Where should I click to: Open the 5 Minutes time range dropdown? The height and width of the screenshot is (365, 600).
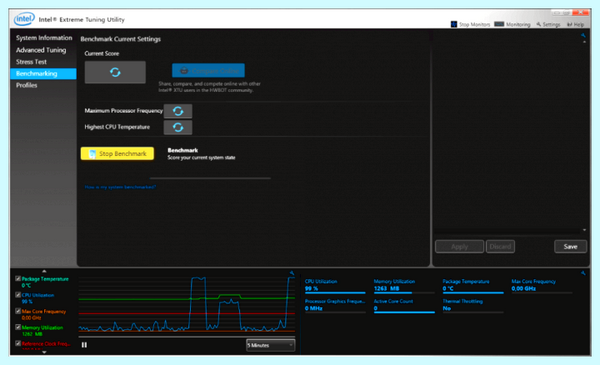tap(271, 345)
